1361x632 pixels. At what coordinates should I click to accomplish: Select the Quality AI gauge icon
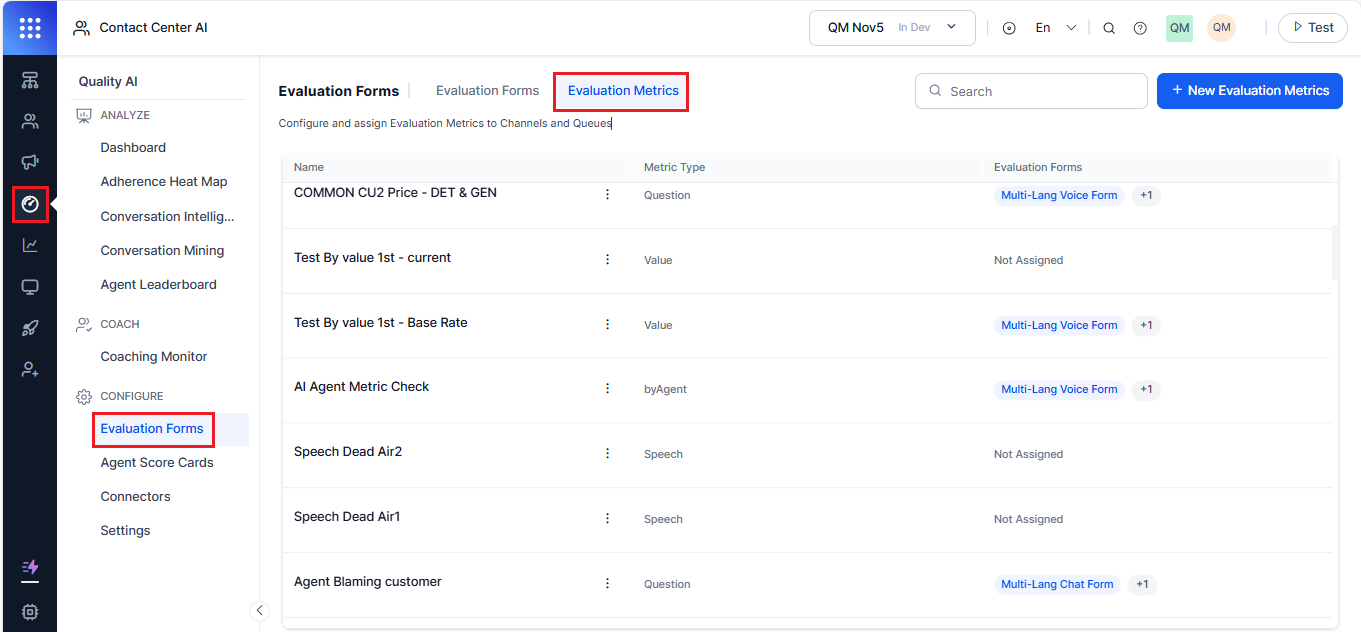tap(30, 204)
